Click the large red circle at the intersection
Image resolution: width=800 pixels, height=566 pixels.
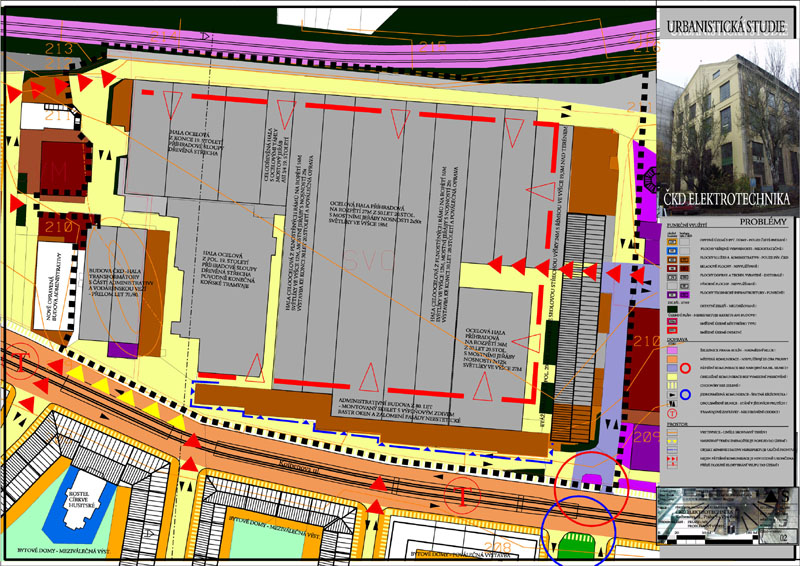[592, 489]
